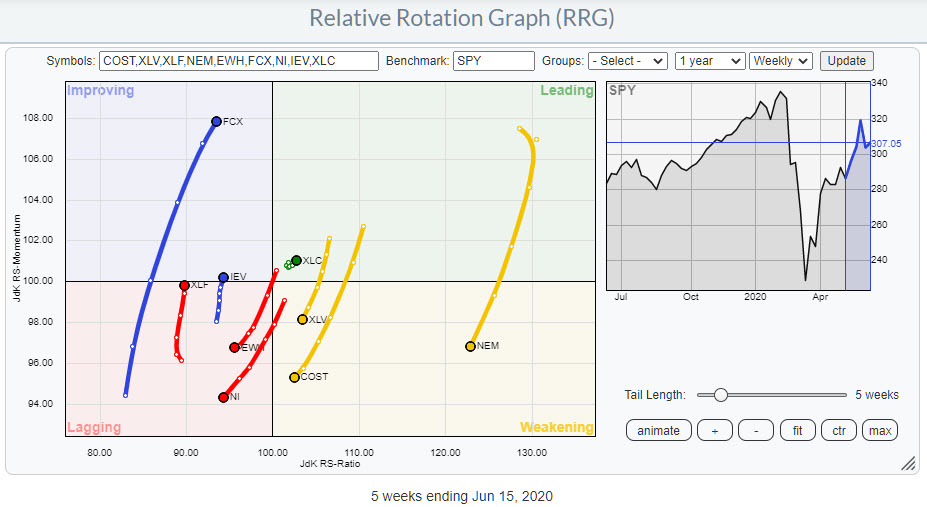This screenshot has width=927, height=507.
Task: Open the Weekly period dropdown
Action: [781, 61]
